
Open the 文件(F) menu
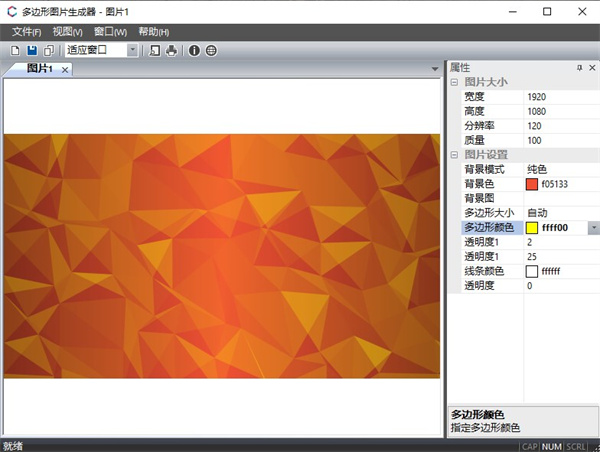pos(26,32)
